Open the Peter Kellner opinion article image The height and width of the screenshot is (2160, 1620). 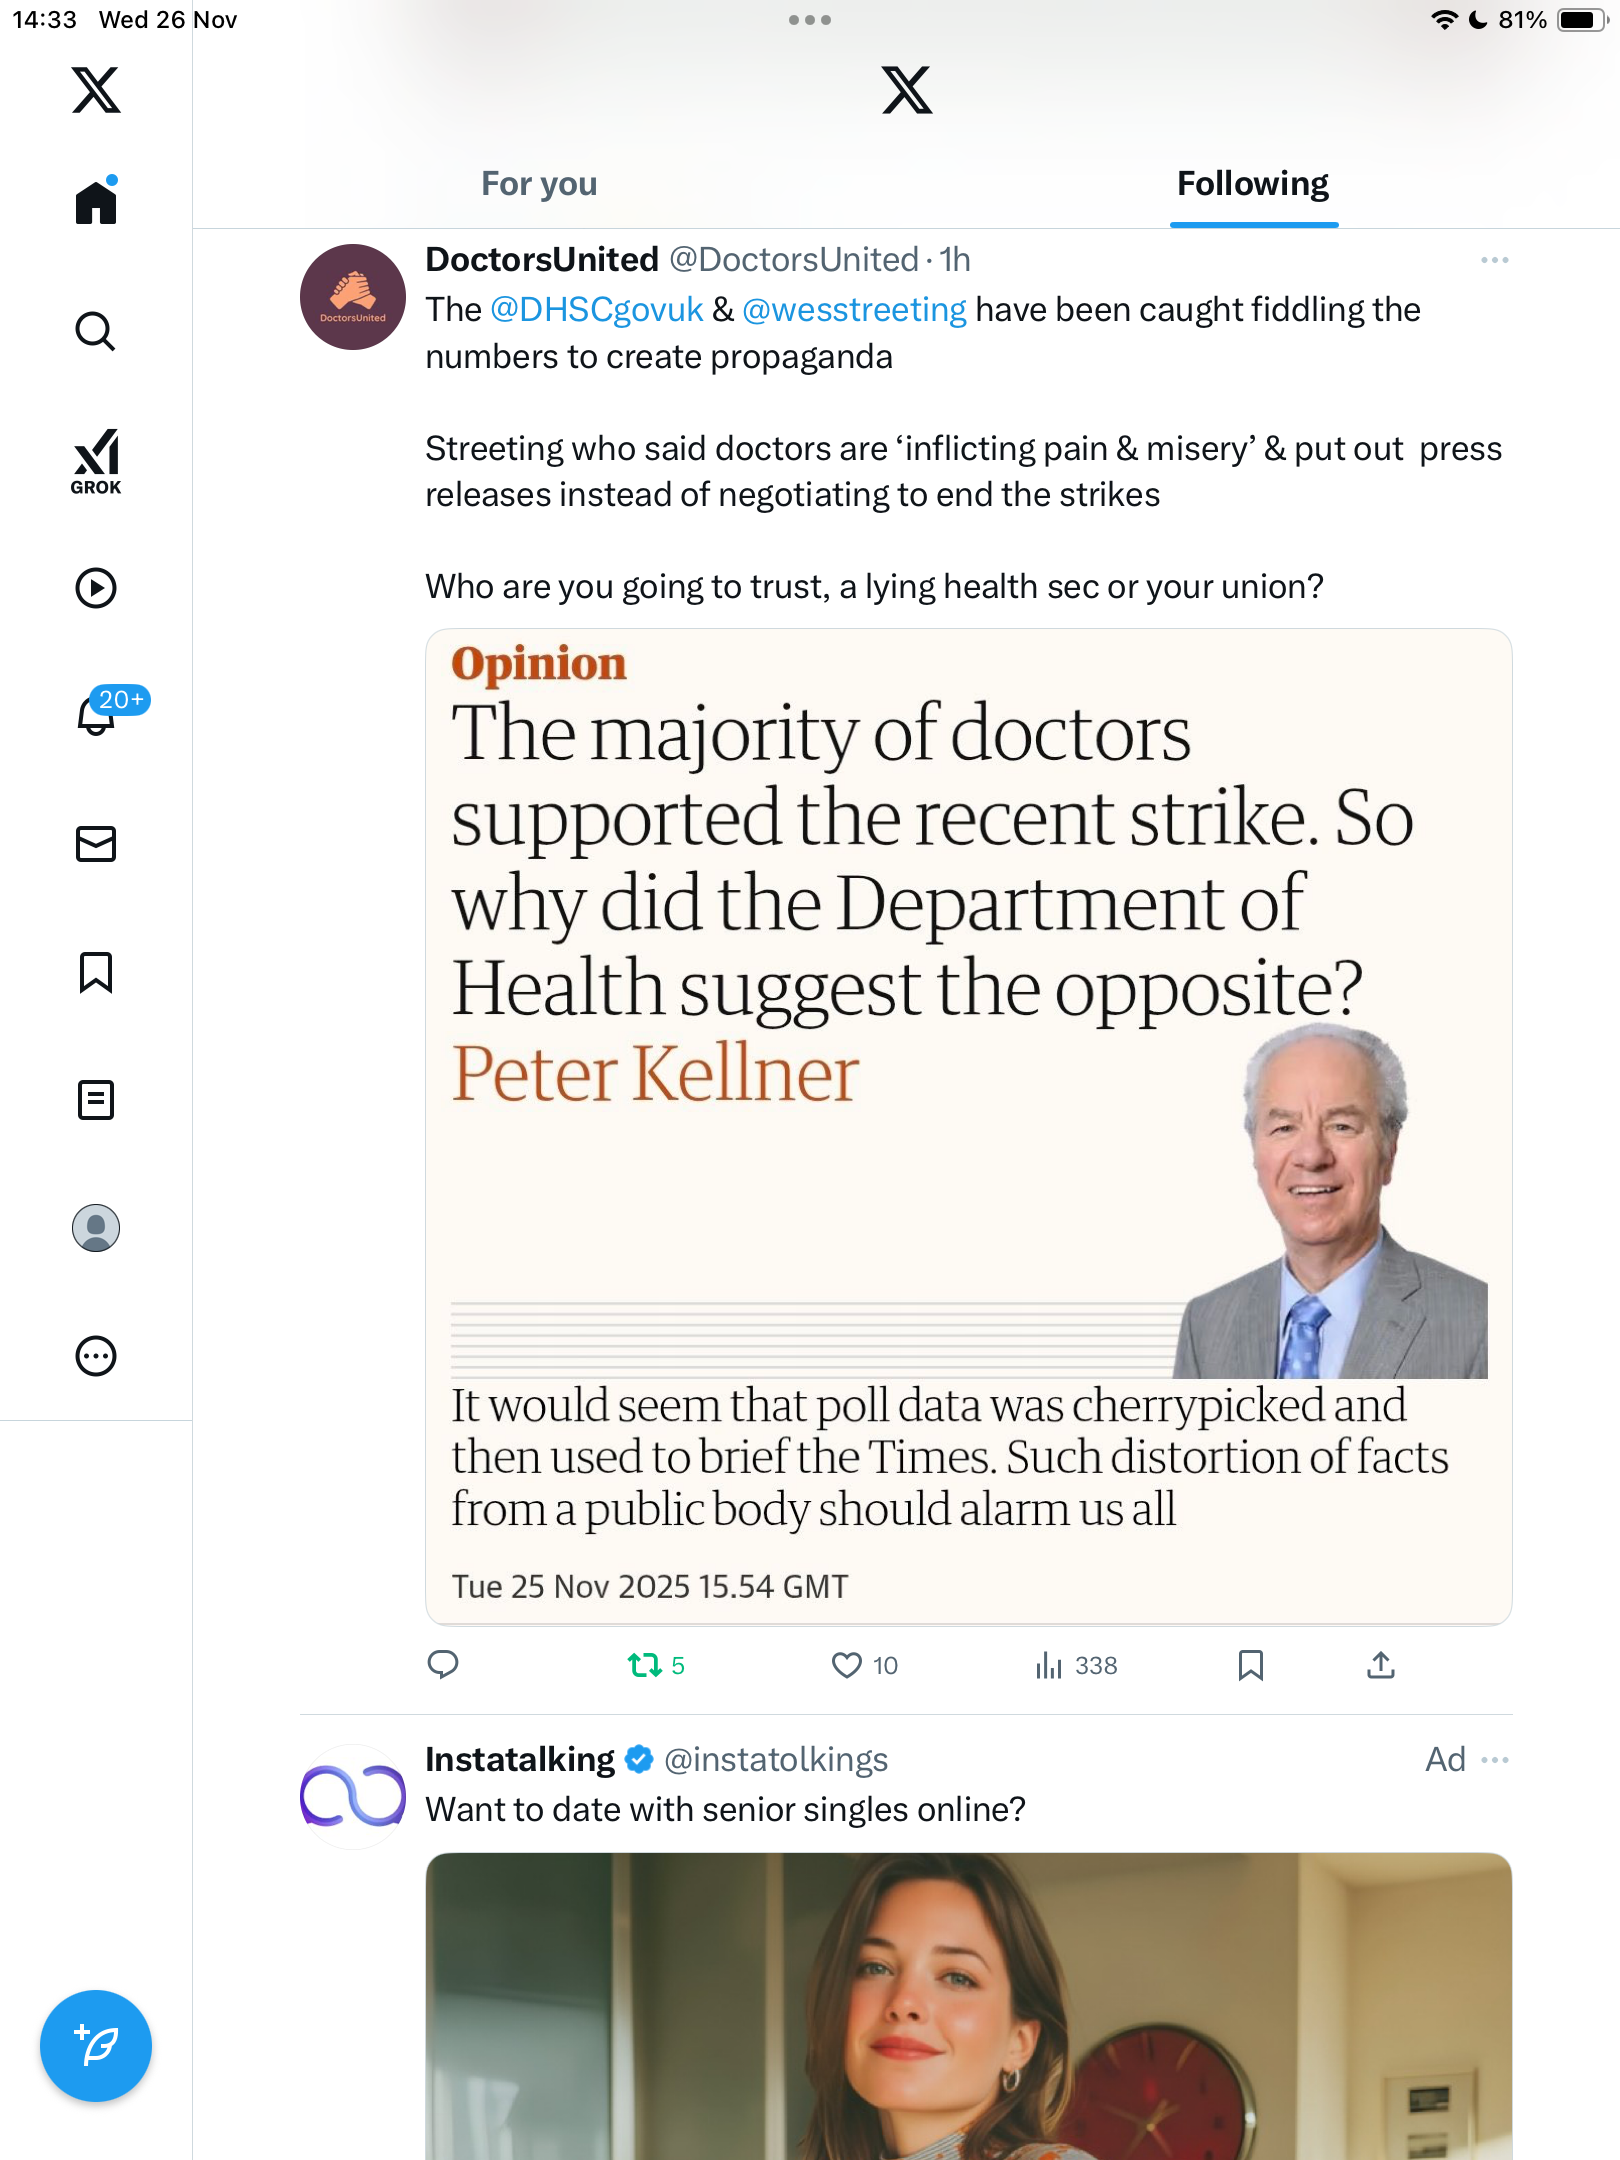968,1125
